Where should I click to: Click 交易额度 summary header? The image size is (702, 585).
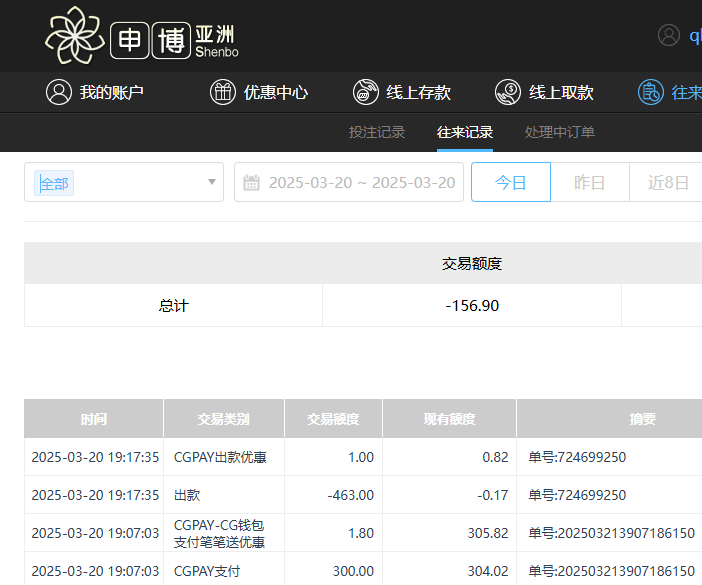(472, 264)
